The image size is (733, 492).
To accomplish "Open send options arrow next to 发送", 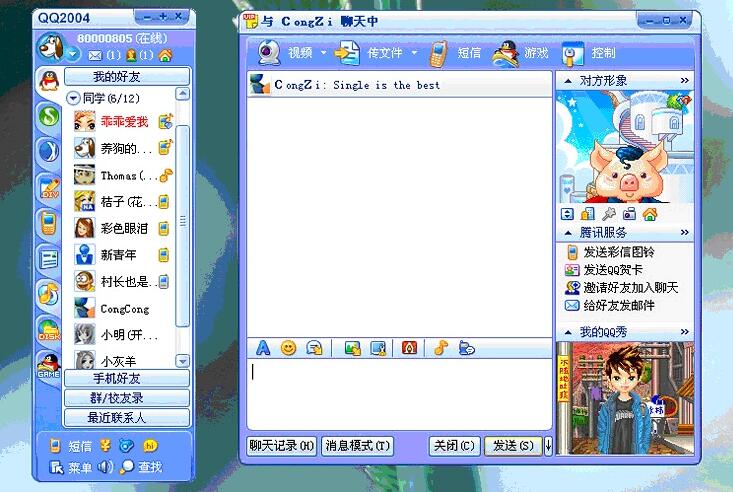I will 548,446.
